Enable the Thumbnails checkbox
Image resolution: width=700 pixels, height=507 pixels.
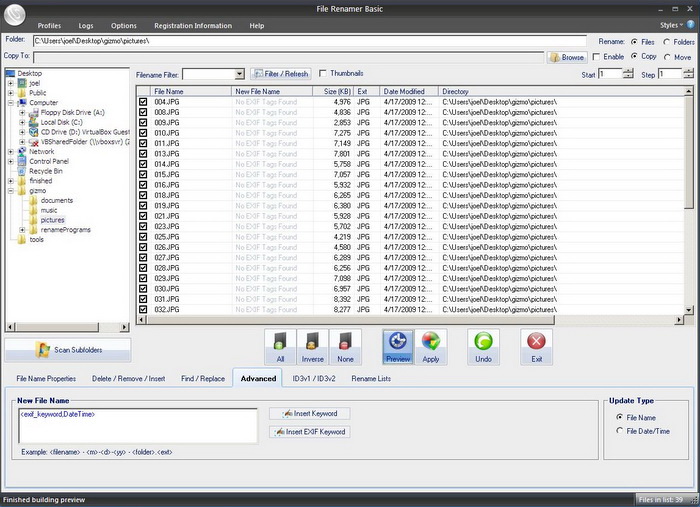click(323, 74)
